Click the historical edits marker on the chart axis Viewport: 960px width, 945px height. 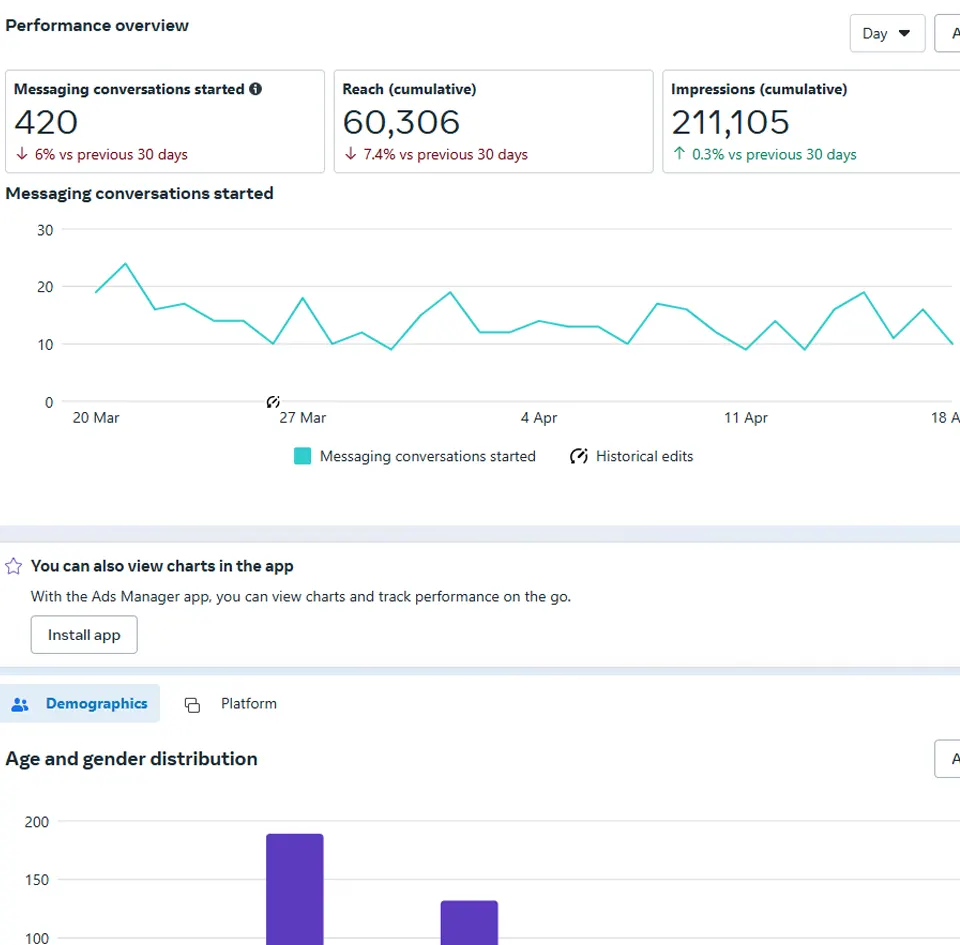coord(273,402)
